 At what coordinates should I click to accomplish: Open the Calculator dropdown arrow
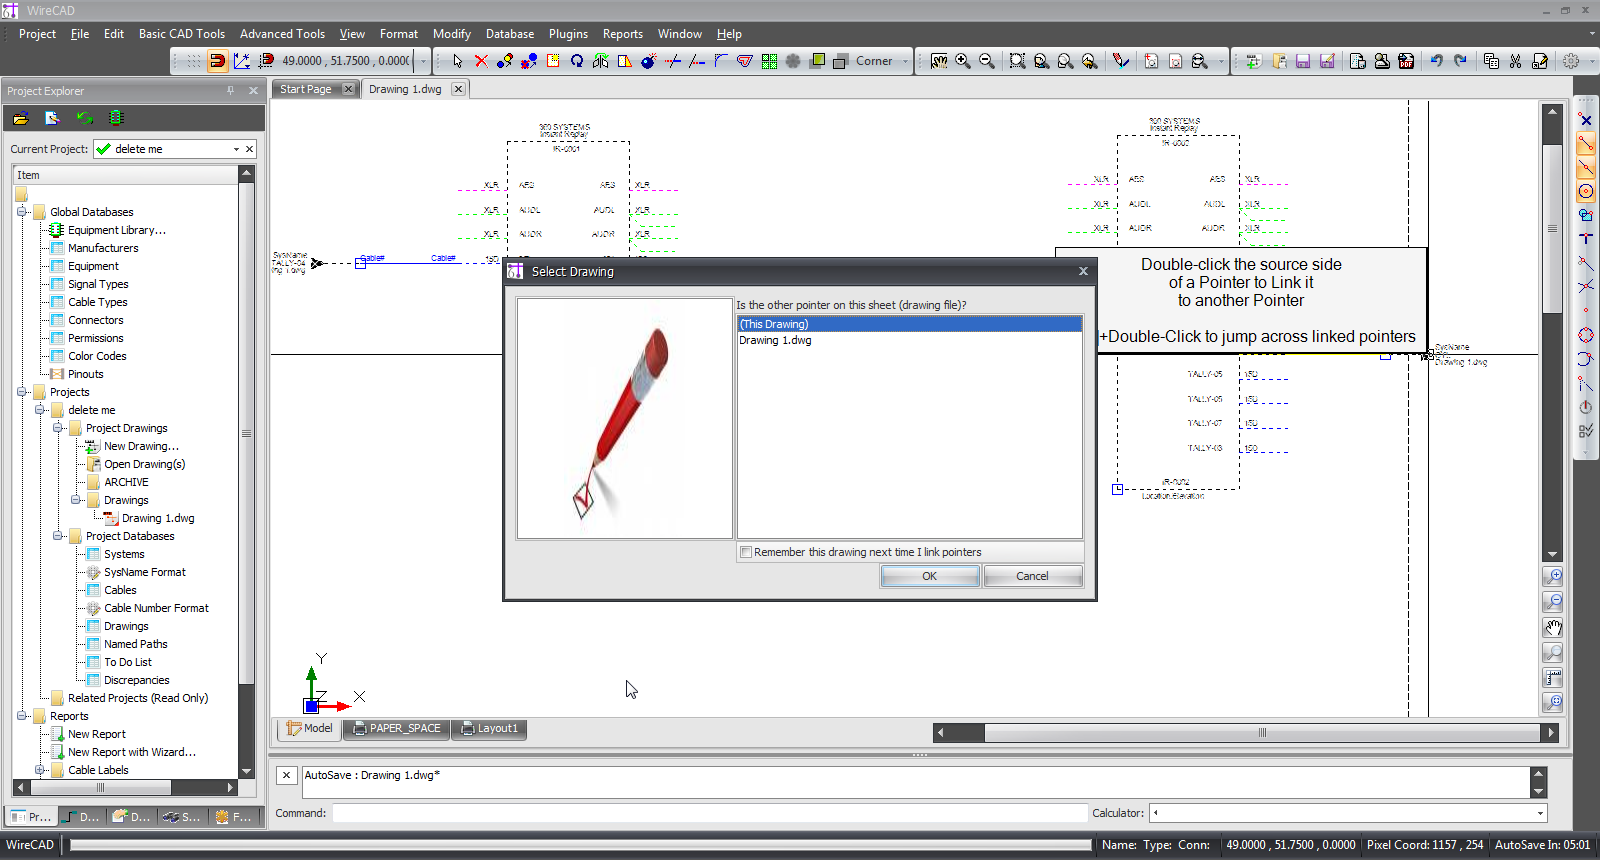click(x=1541, y=813)
